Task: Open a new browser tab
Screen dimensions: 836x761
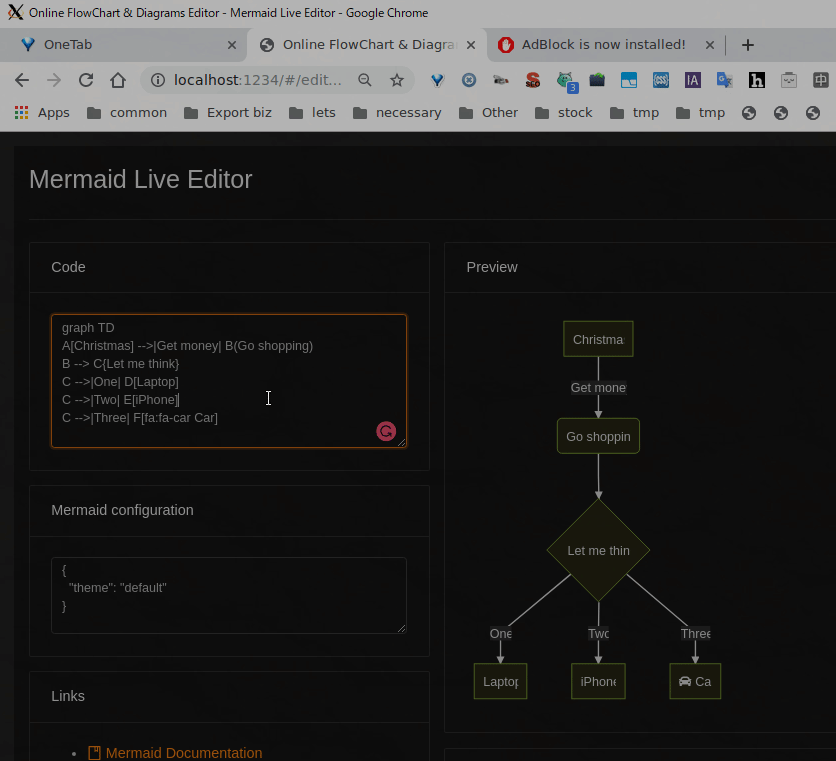Action: point(747,45)
